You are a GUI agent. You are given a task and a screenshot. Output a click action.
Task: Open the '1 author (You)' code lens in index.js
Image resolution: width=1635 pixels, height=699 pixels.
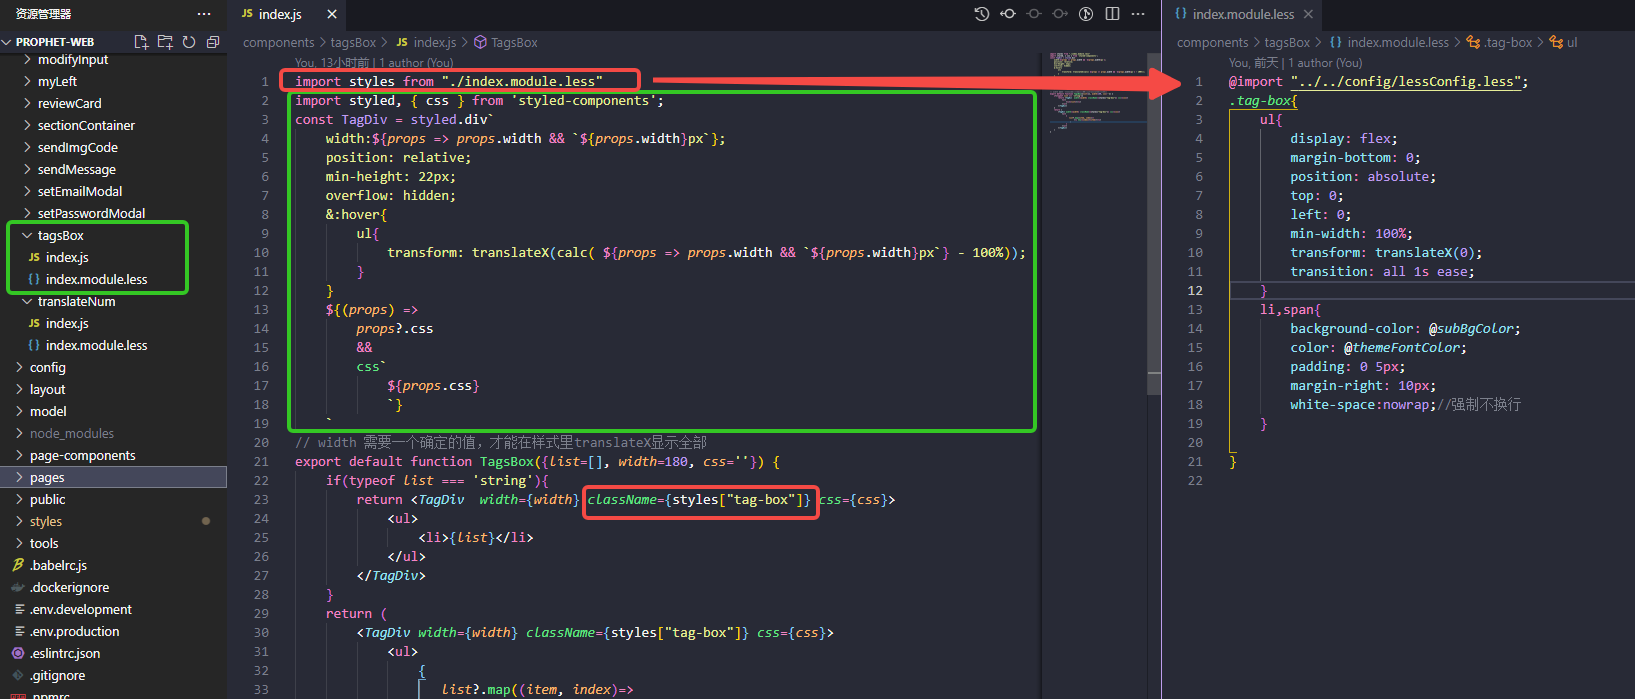click(416, 63)
